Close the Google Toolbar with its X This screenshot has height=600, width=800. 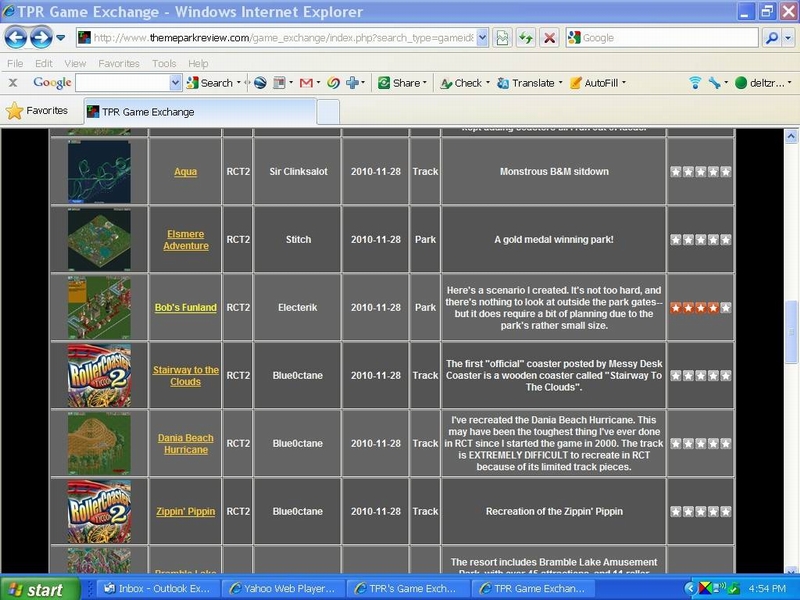click(x=13, y=83)
